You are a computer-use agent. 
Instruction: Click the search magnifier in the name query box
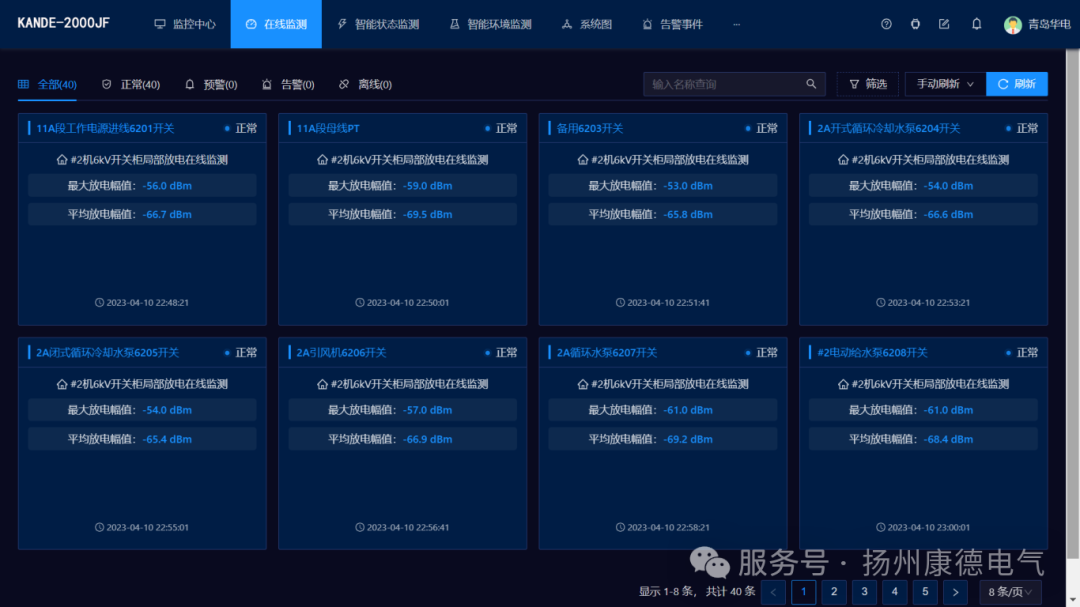[x=811, y=84]
